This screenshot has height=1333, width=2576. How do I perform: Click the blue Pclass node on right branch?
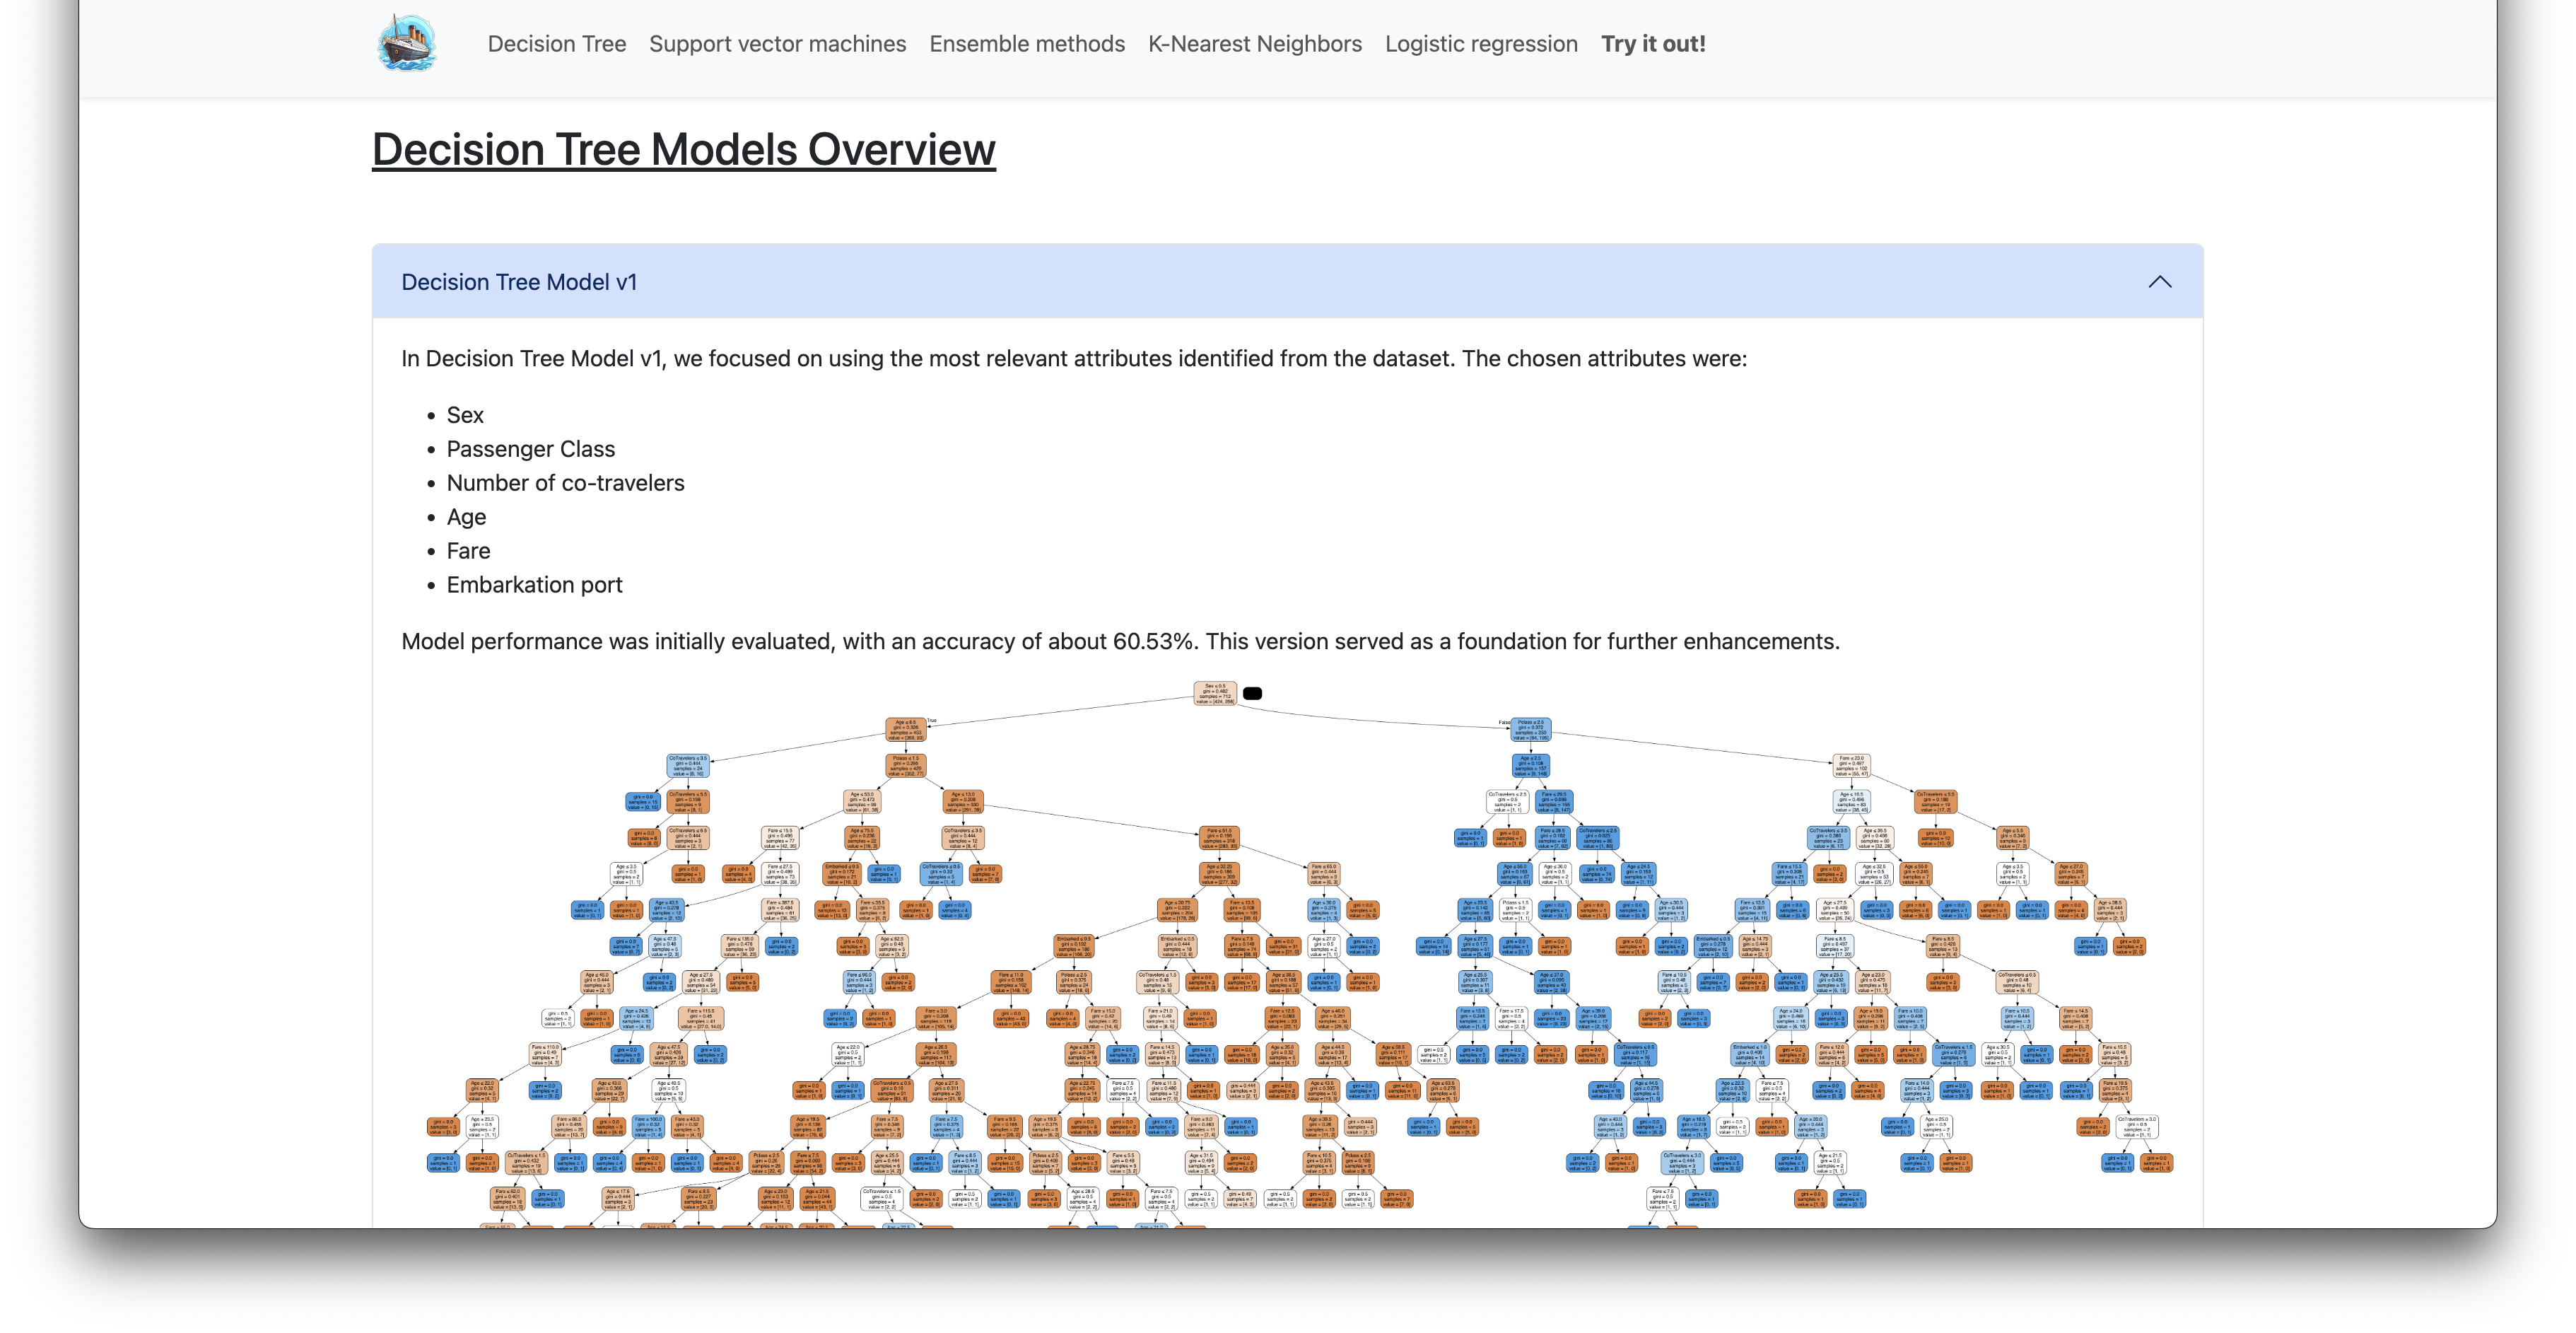(x=1531, y=729)
